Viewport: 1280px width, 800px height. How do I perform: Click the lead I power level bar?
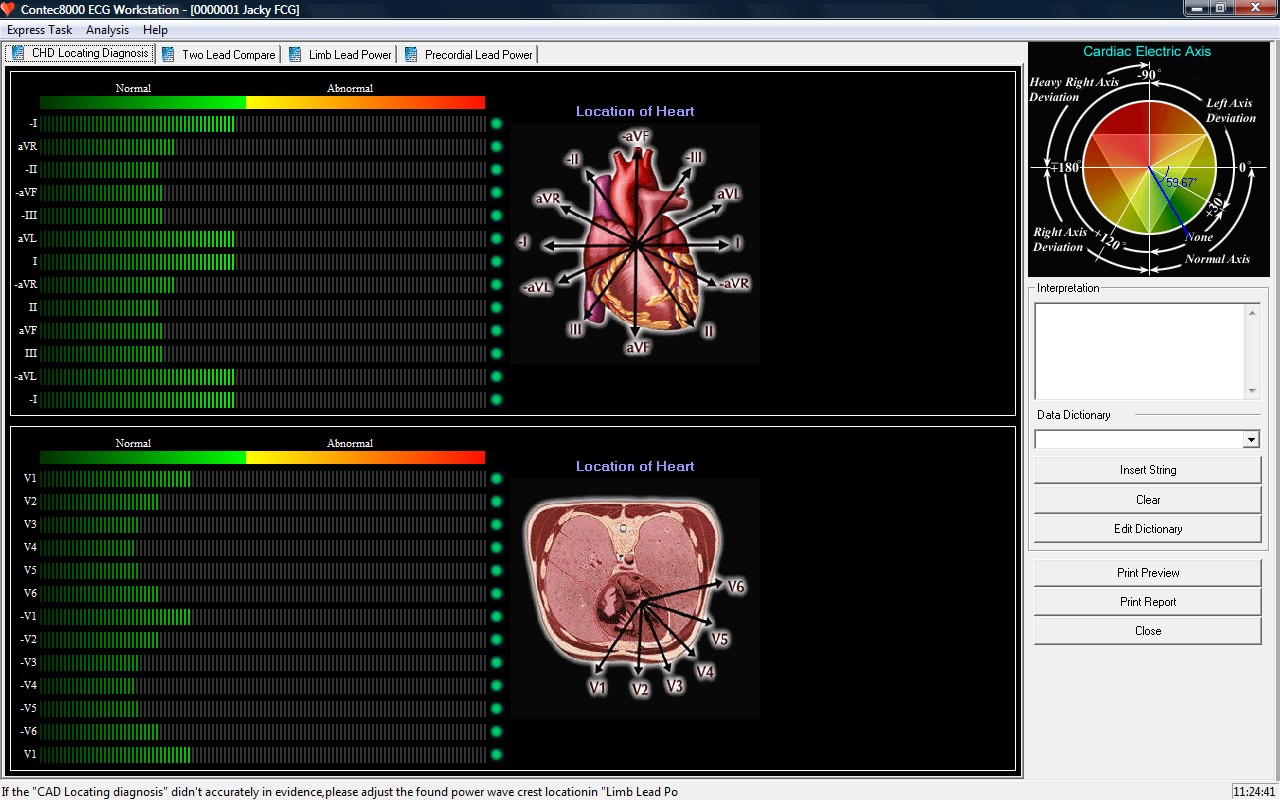tap(262, 262)
